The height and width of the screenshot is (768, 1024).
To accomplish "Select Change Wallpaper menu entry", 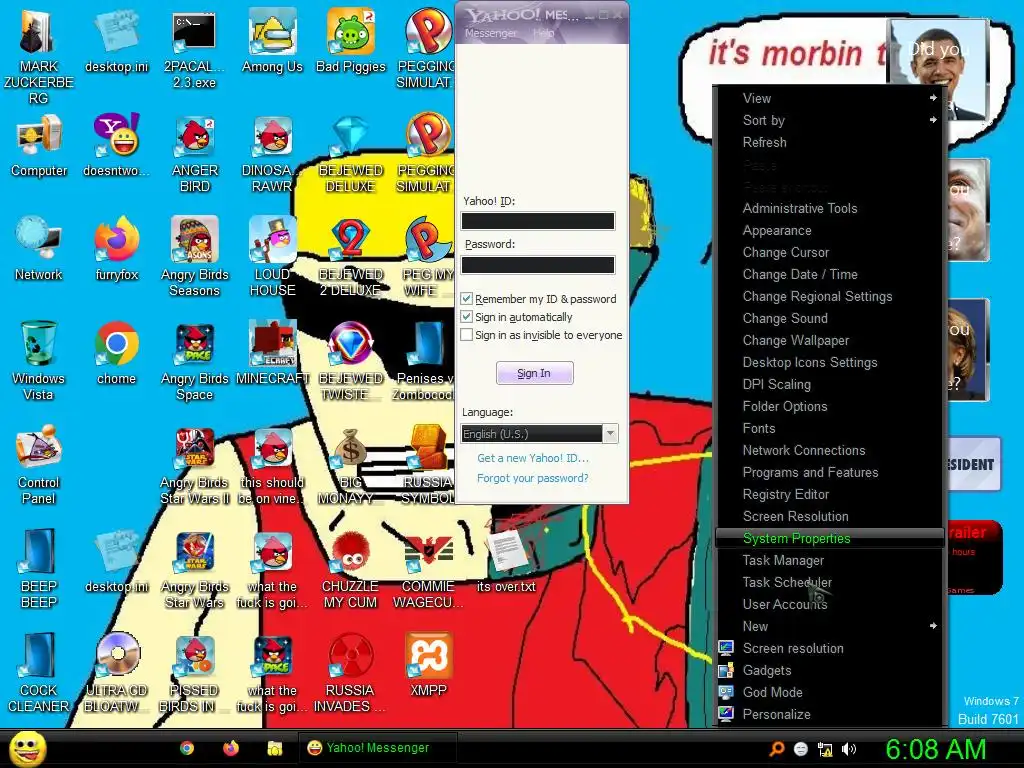I will click(x=830, y=340).
